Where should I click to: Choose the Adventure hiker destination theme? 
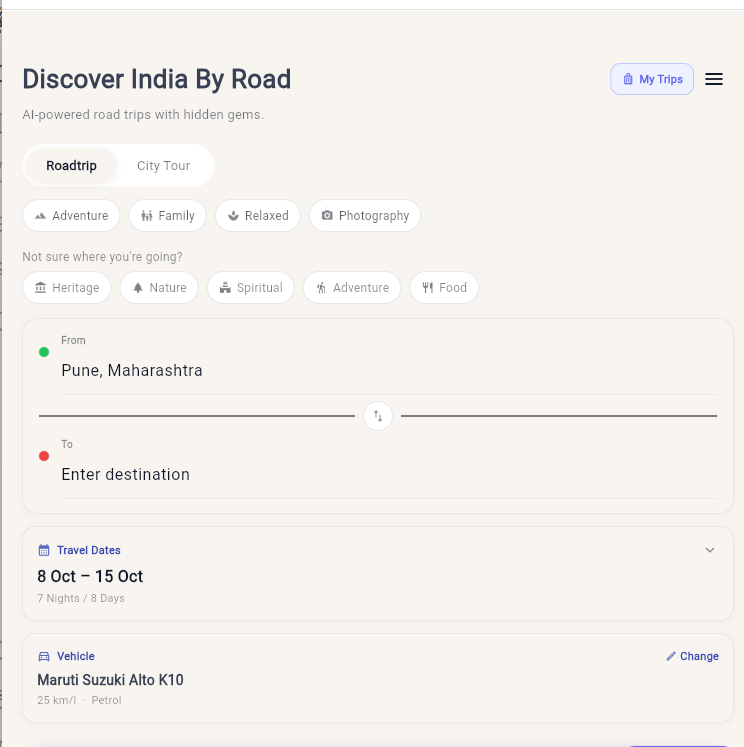(352, 288)
